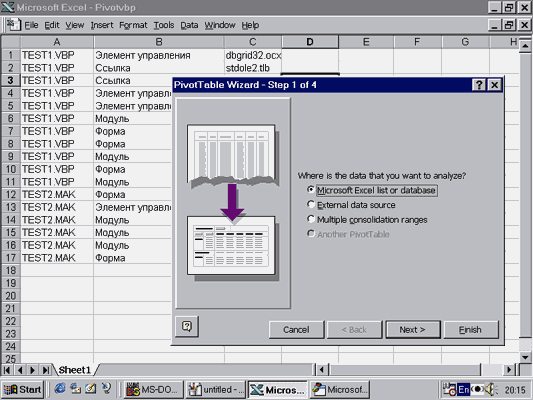533x400 pixels.
Task: Open the Help menu
Action: [x=250, y=25]
